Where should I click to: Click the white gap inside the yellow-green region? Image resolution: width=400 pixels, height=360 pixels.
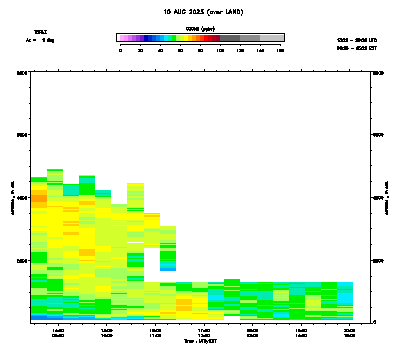pos(135,242)
